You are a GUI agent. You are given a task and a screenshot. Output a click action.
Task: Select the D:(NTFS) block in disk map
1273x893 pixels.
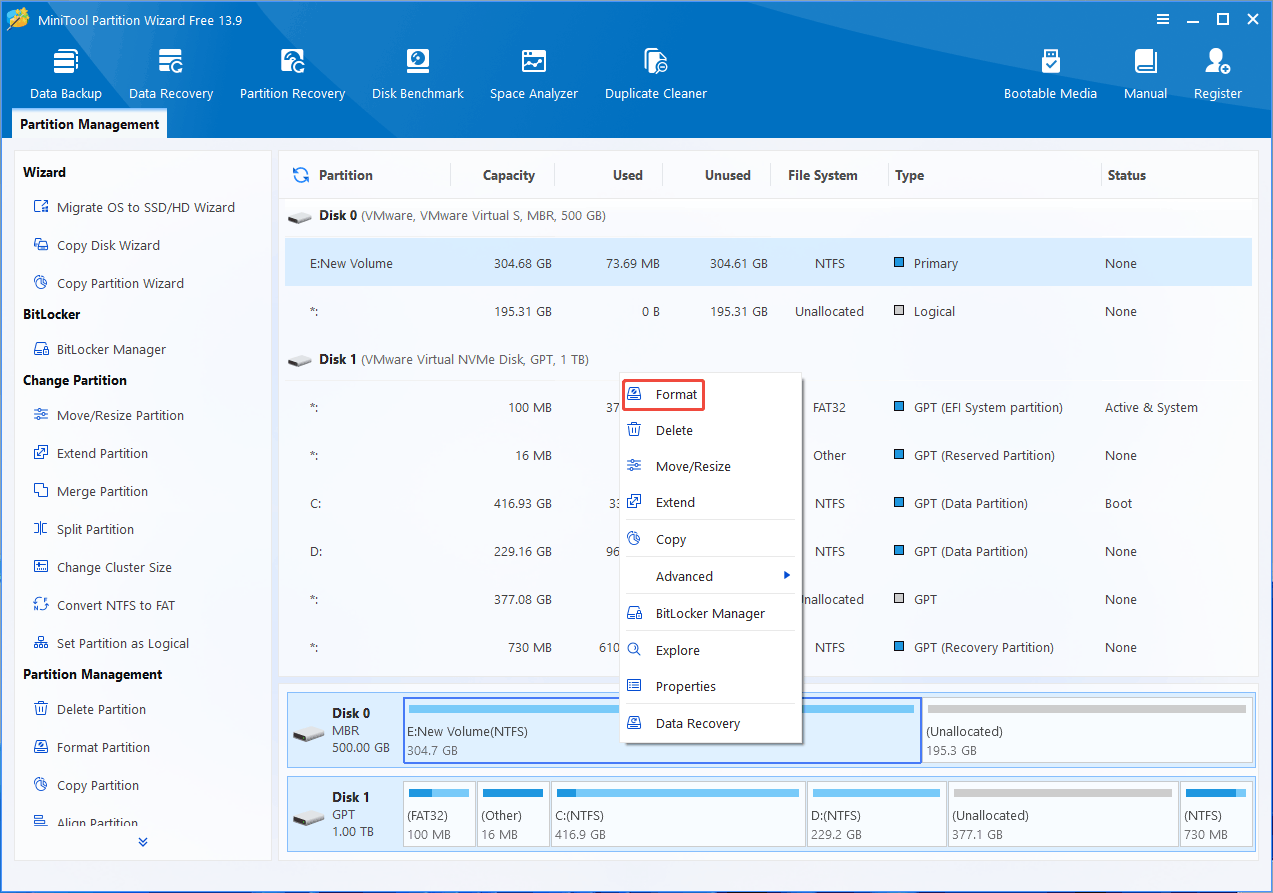[x=876, y=815]
